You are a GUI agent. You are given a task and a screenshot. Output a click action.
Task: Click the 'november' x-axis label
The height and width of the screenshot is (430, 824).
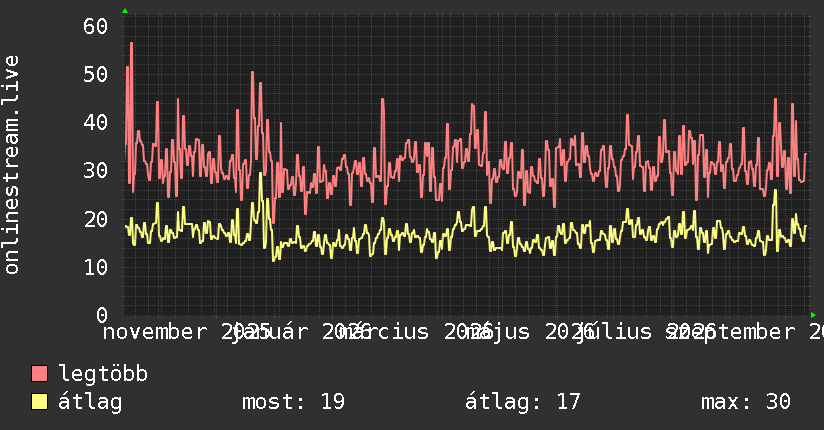click(x=155, y=332)
